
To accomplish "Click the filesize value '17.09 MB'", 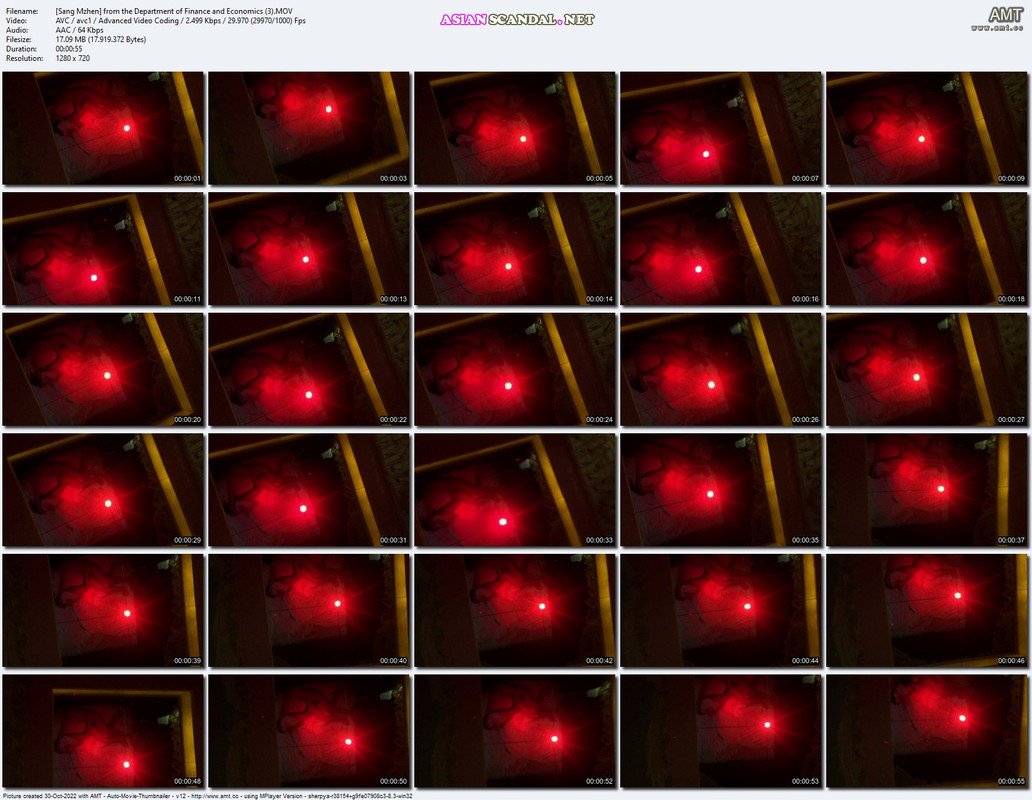I will tap(101, 39).
